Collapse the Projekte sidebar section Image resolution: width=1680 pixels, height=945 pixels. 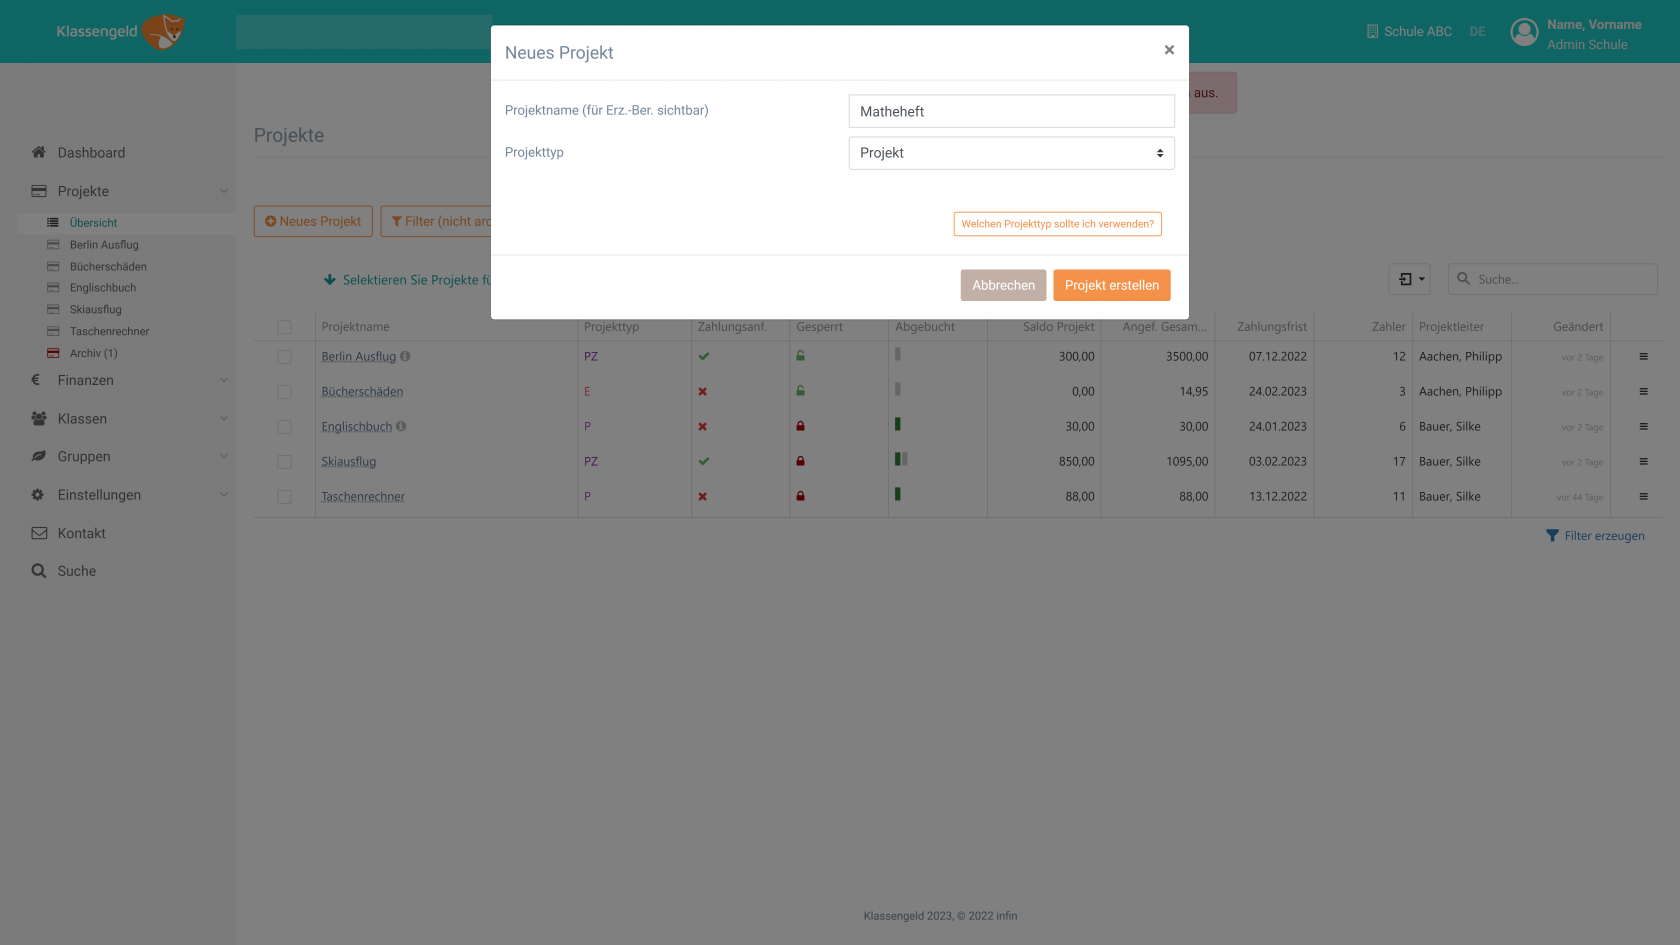point(224,191)
